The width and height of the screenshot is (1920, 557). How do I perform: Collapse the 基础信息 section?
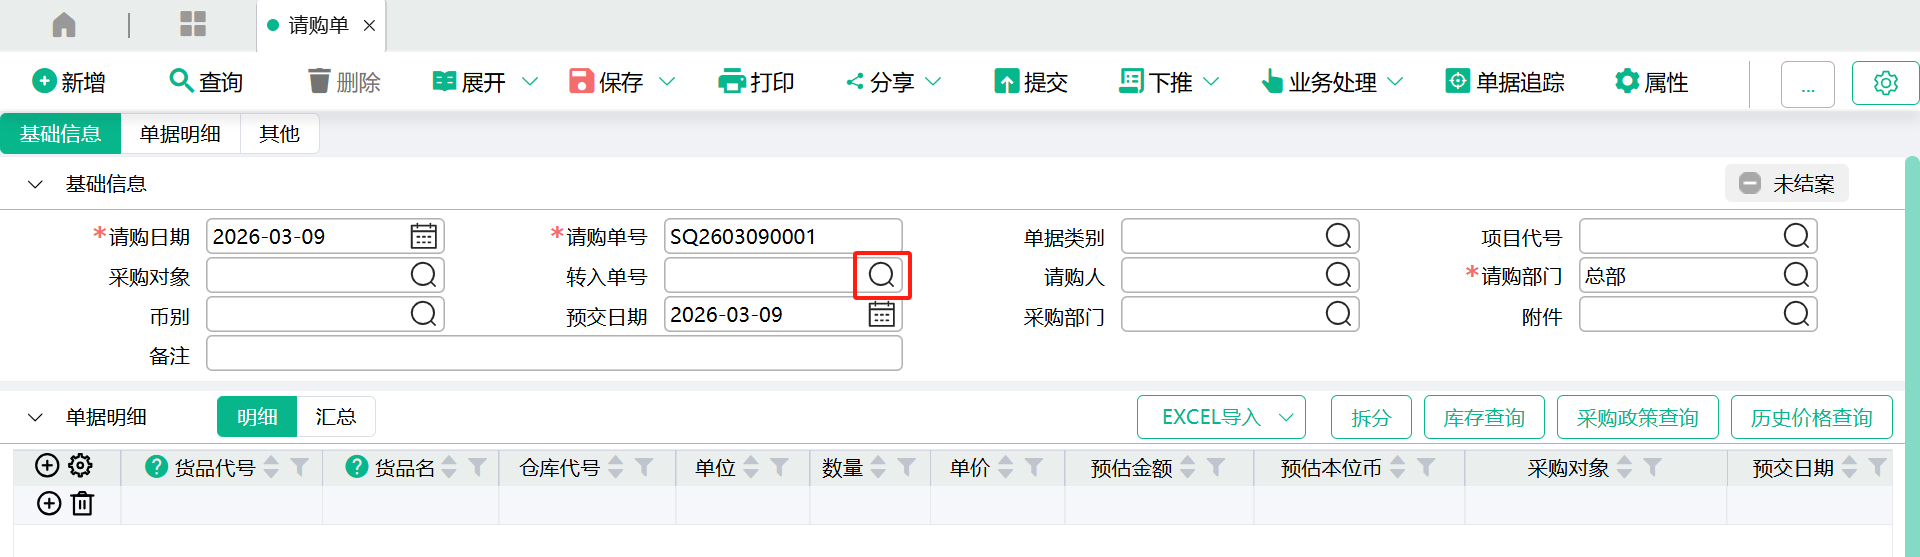pyautogui.click(x=36, y=184)
